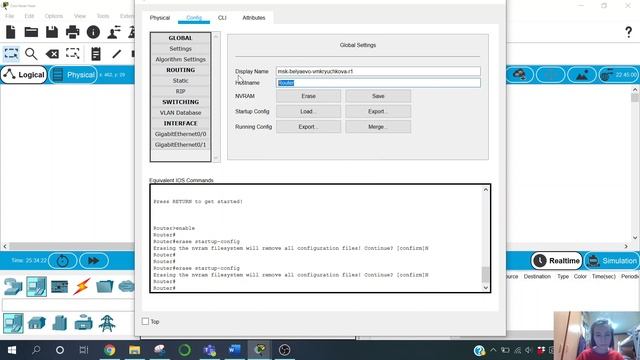The image size is (640, 360).
Task: Select the Place Note clipboard tool
Action: click(x=96, y=53)
